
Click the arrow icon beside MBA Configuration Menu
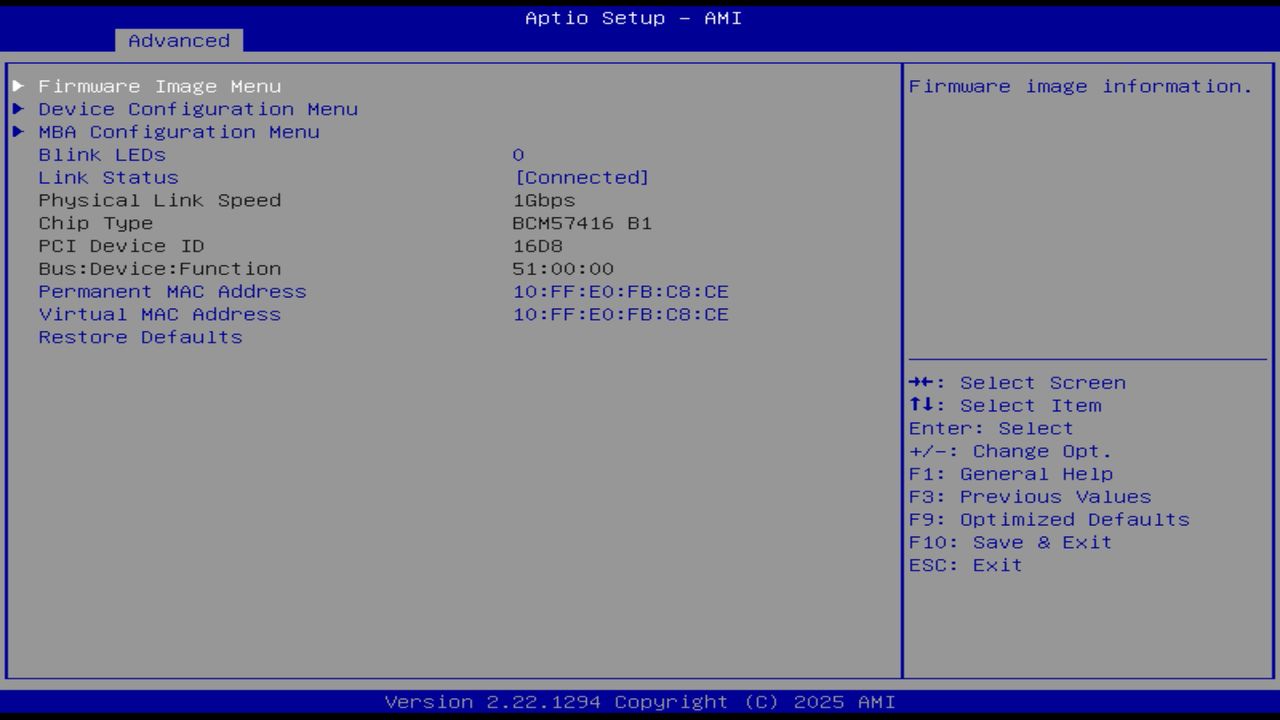[17, 131]
